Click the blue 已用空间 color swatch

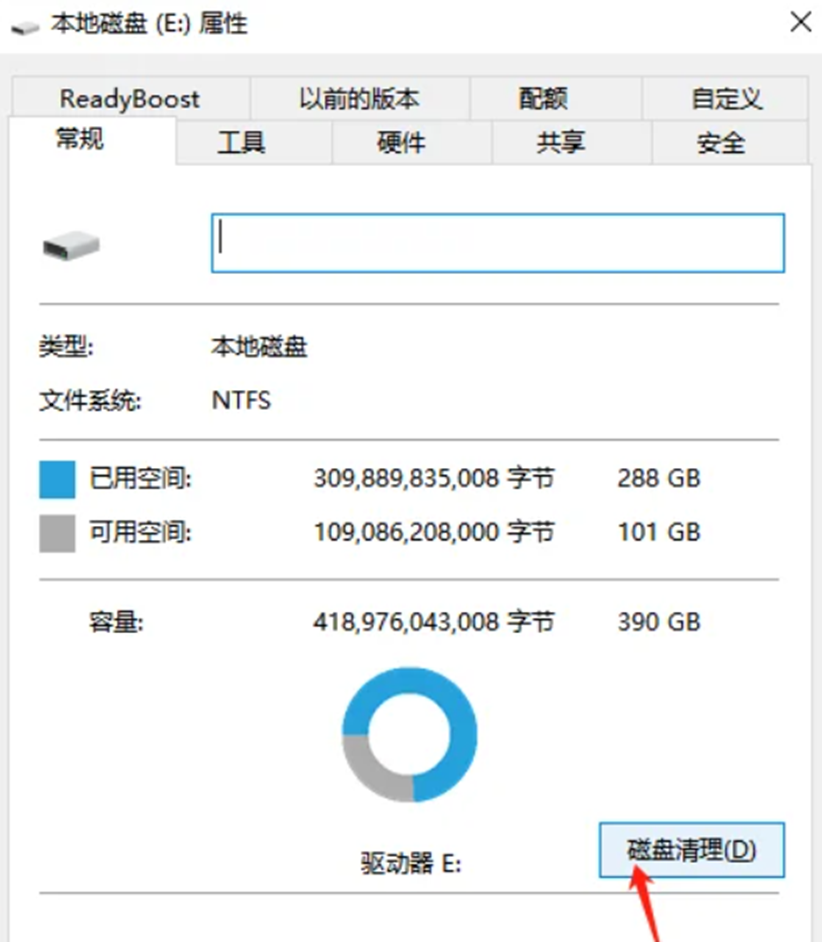tap(57, 479)
